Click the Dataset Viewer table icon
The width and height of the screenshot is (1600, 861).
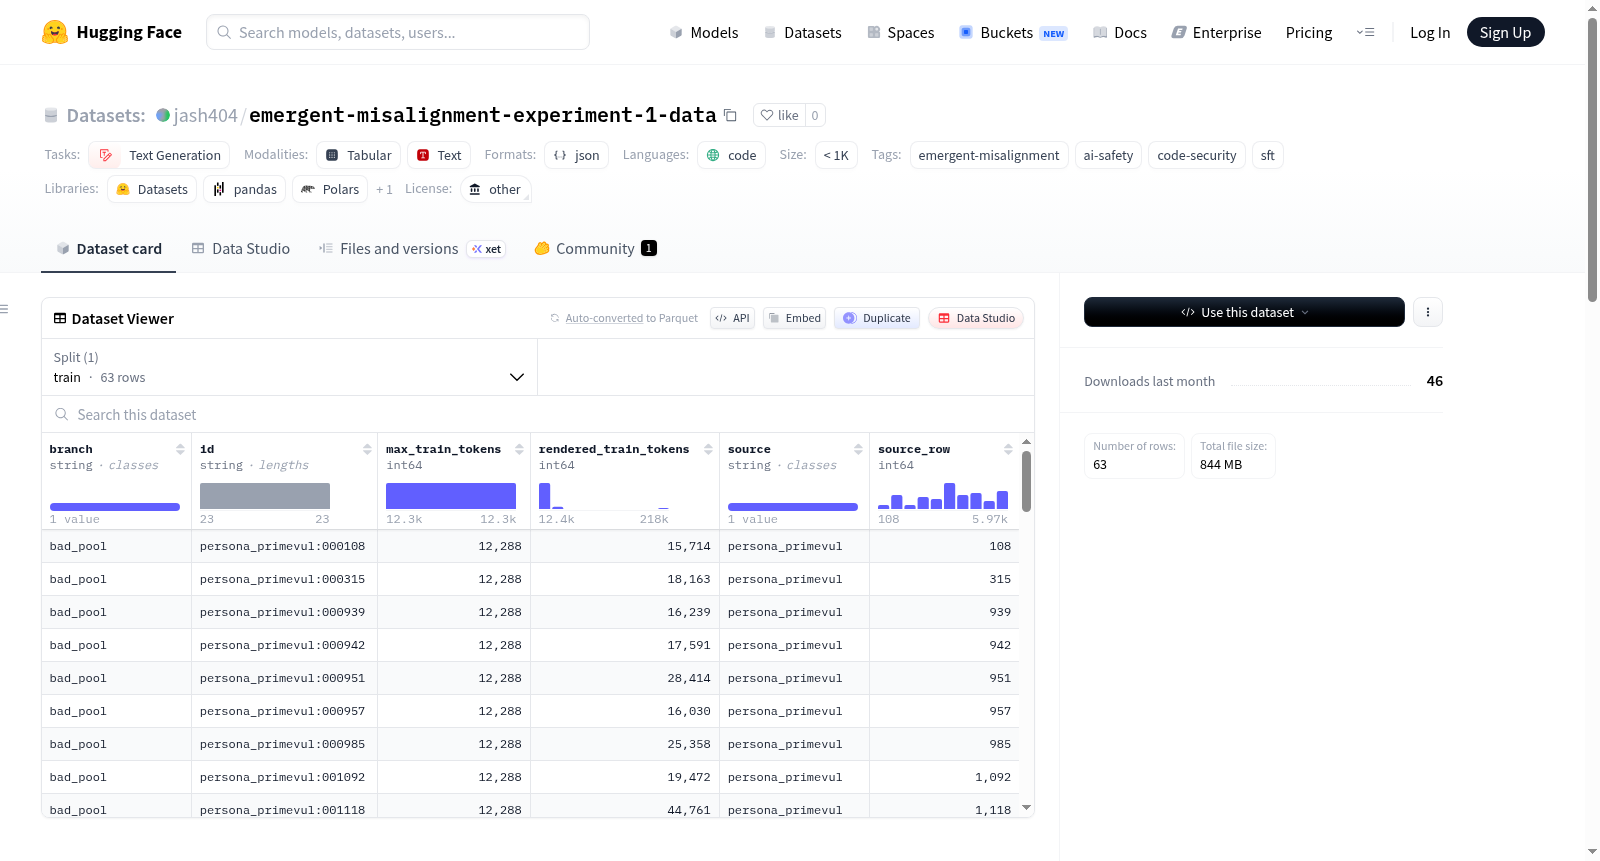60,318
